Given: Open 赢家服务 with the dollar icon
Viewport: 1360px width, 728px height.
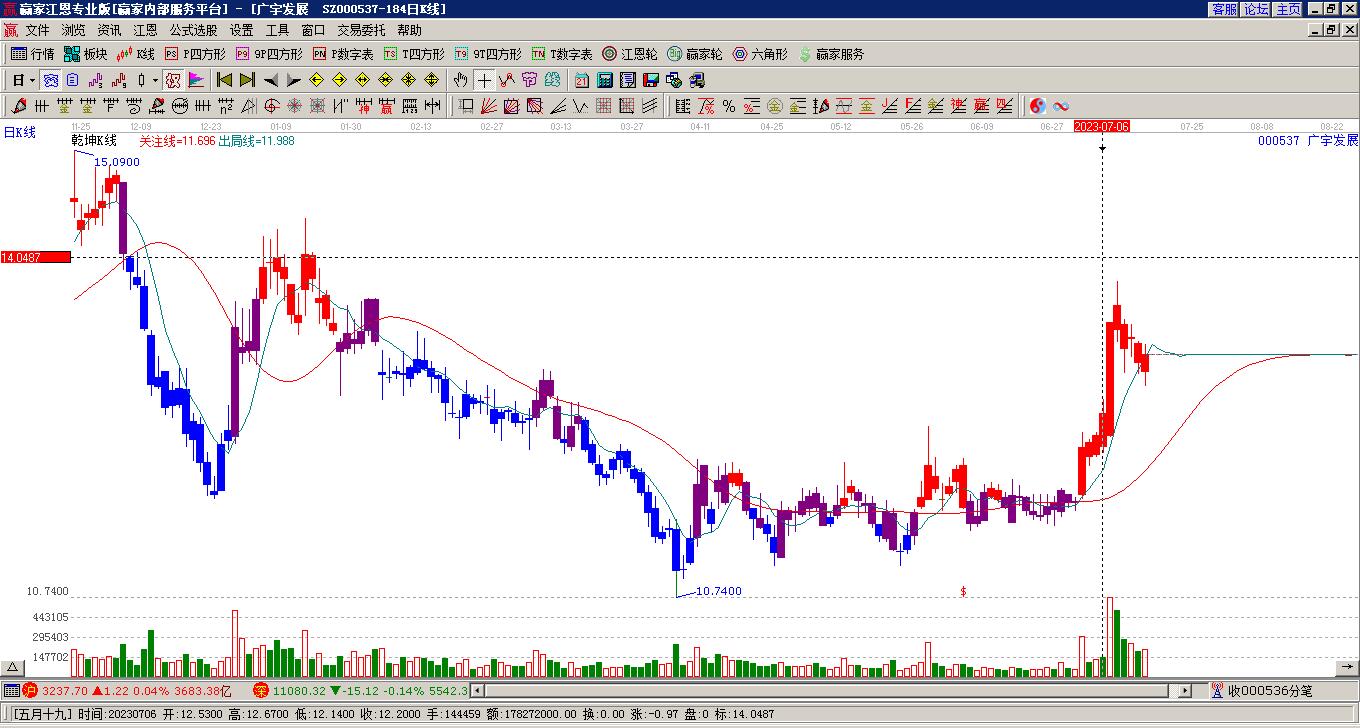Looking at the screenshot, I should point(831,54).
